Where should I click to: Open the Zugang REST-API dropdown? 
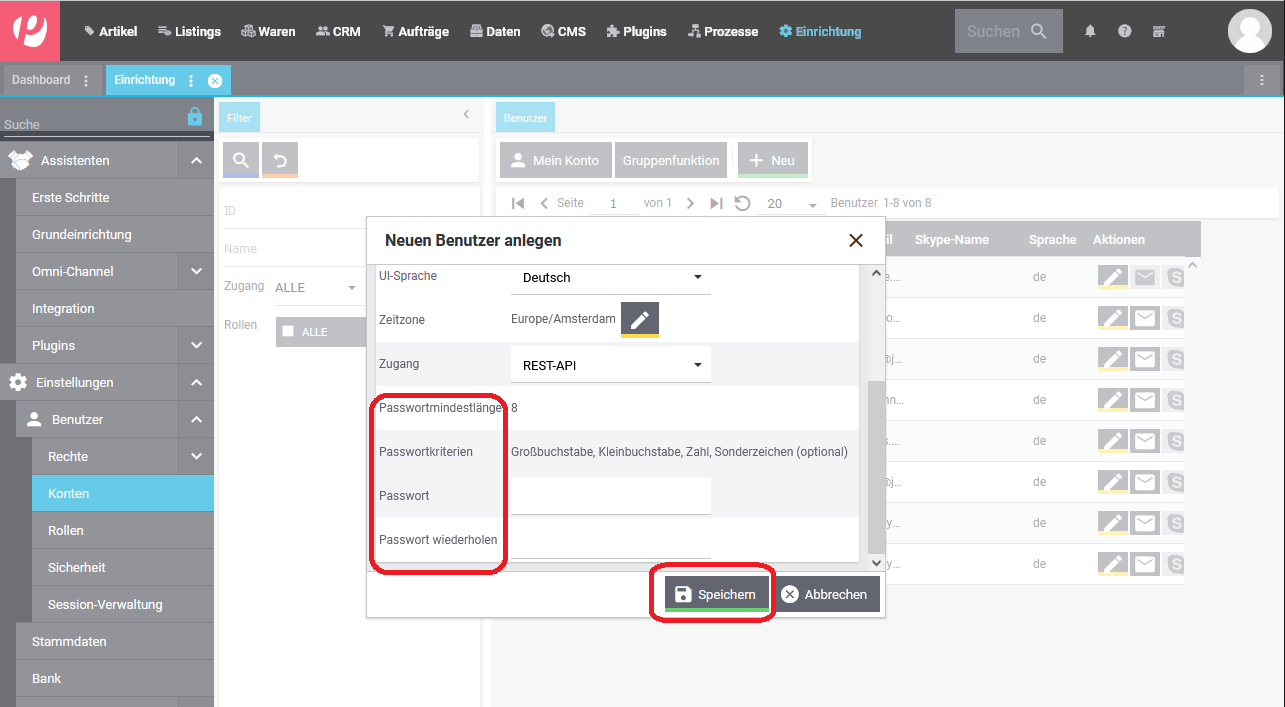(610, 365)
